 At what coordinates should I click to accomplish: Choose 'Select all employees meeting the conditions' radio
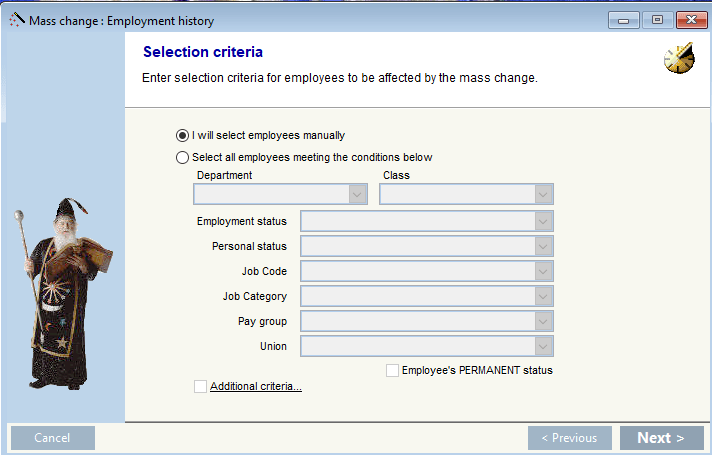[x=182, y=157]
